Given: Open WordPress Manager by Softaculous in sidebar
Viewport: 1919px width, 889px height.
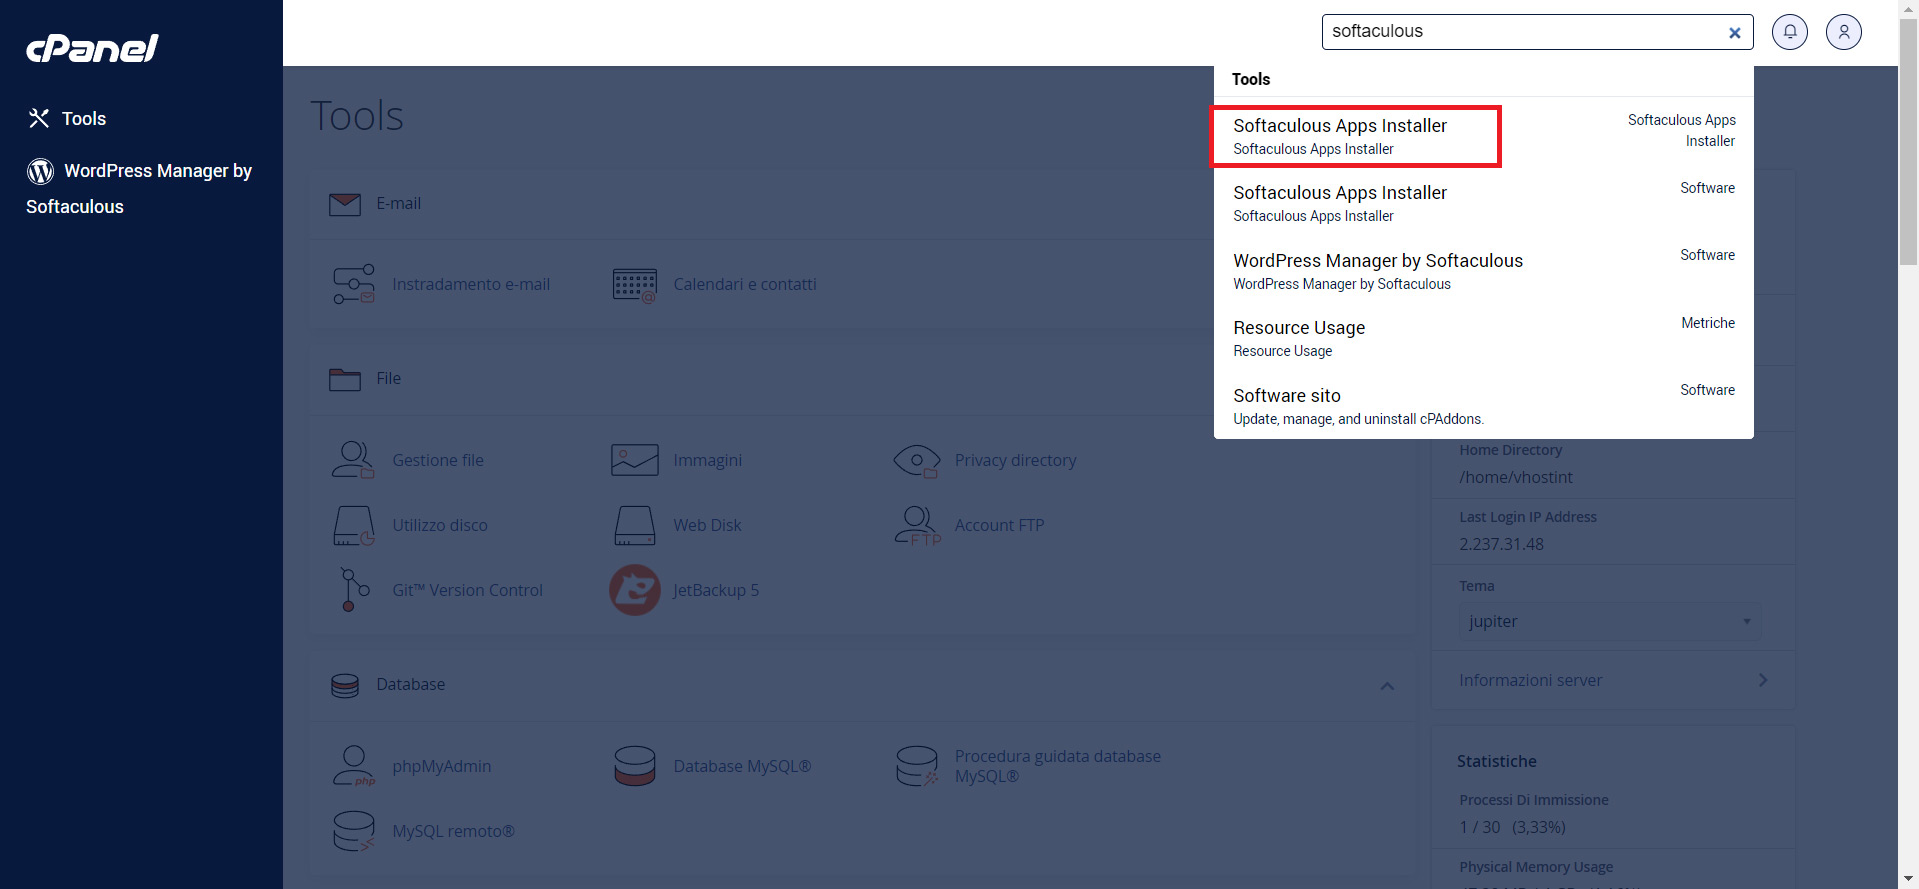Looking at the screenshot, I should click(x=139, y=188).
